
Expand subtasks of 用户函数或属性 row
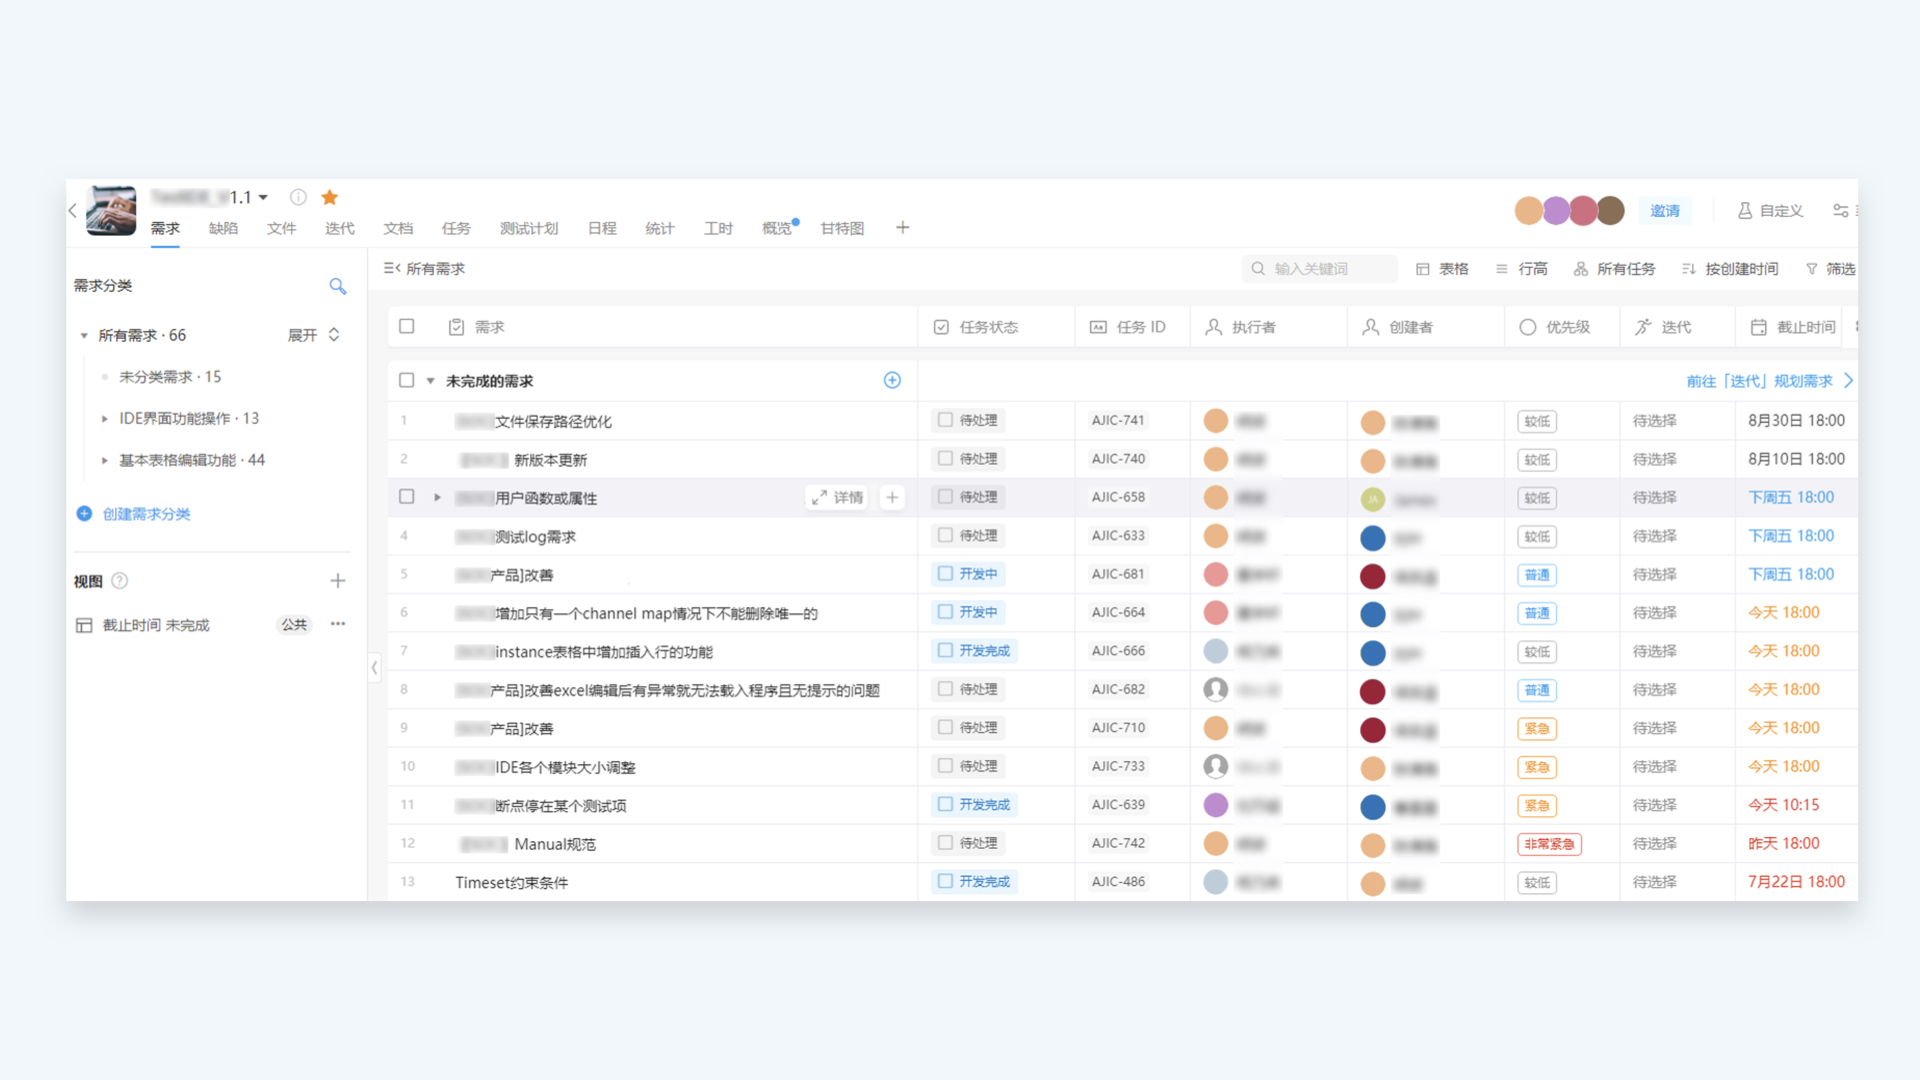pyautogui.click(x=437, y=497)
